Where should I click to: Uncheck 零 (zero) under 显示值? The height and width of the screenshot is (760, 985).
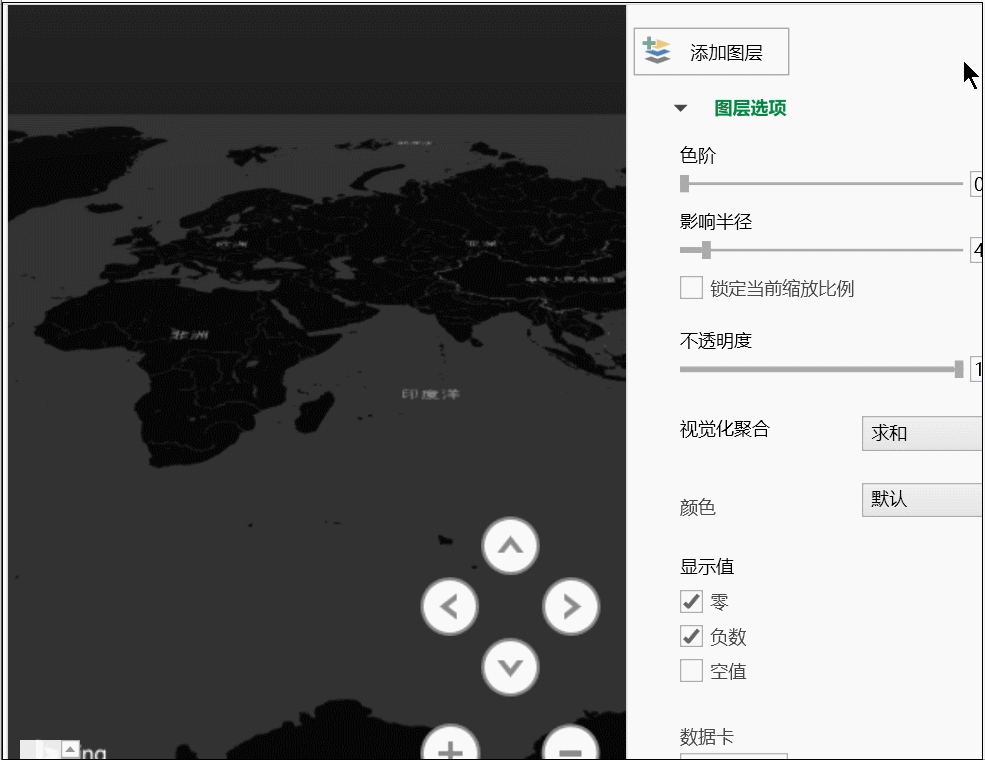(x=690, y=601)
